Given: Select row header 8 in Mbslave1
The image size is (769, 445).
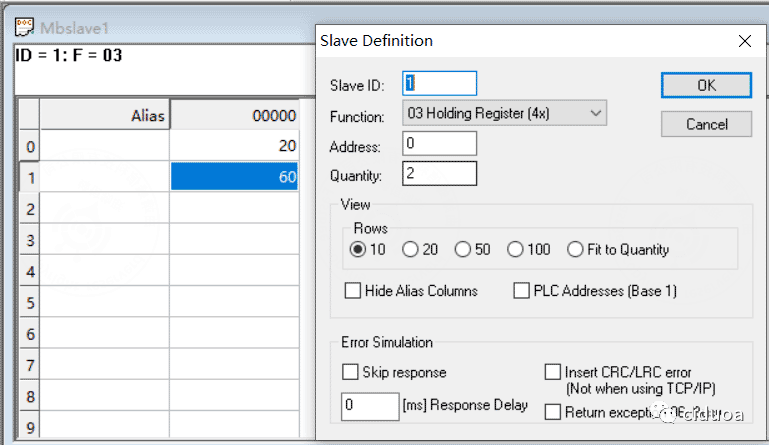Looking at the screenshot, I should (x=30, y=396).
